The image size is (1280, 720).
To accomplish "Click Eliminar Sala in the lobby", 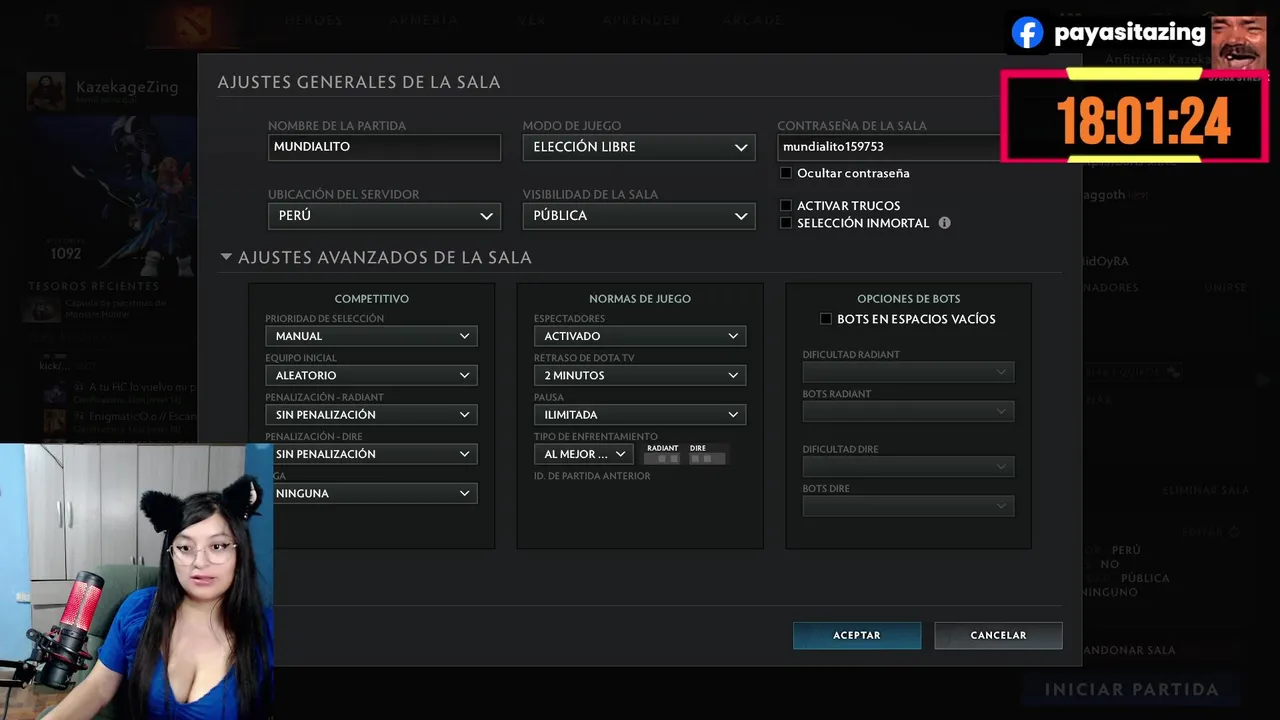I will 1205,491.
